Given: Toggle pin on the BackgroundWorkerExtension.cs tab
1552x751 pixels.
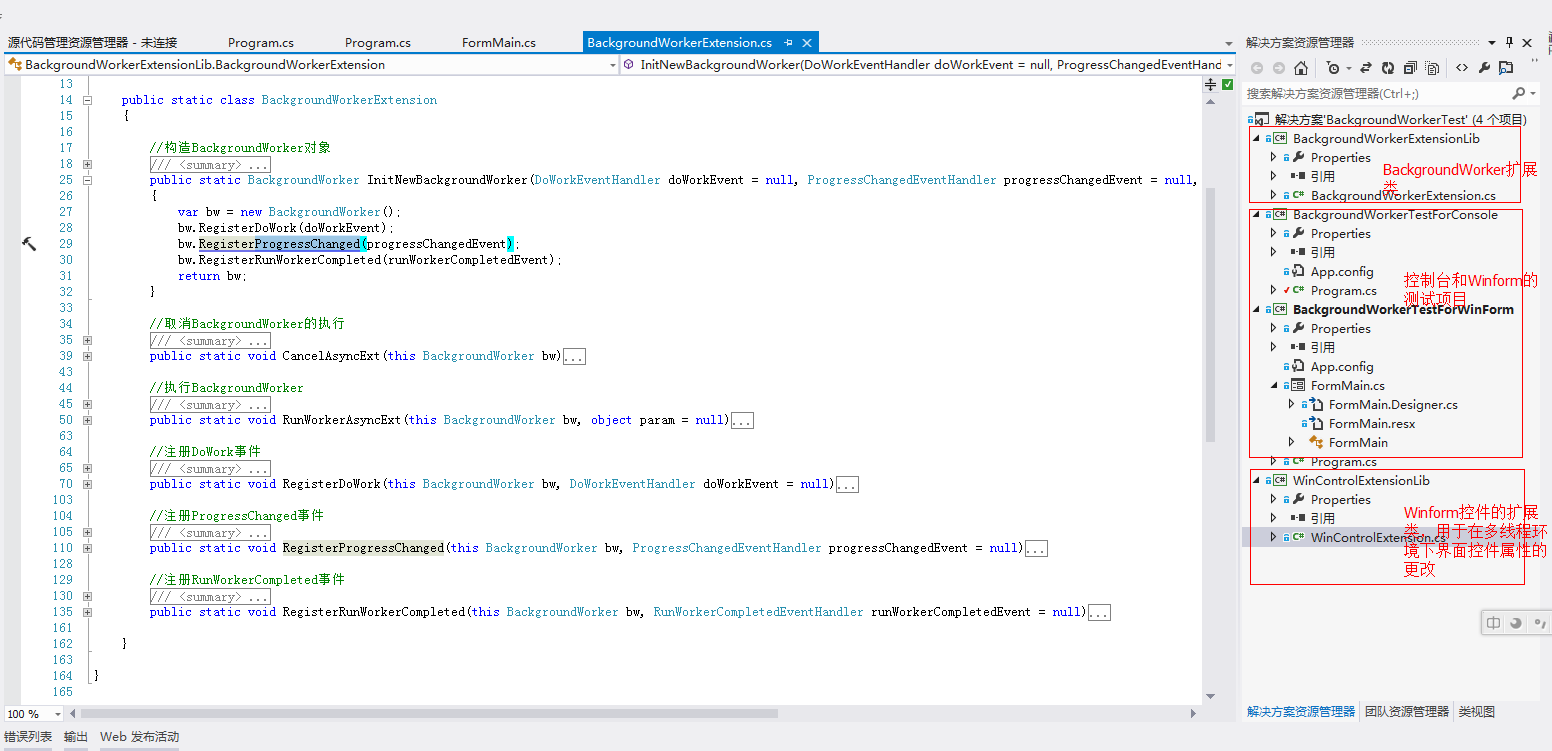Looking at the screenshot, I should pos(788,42).
